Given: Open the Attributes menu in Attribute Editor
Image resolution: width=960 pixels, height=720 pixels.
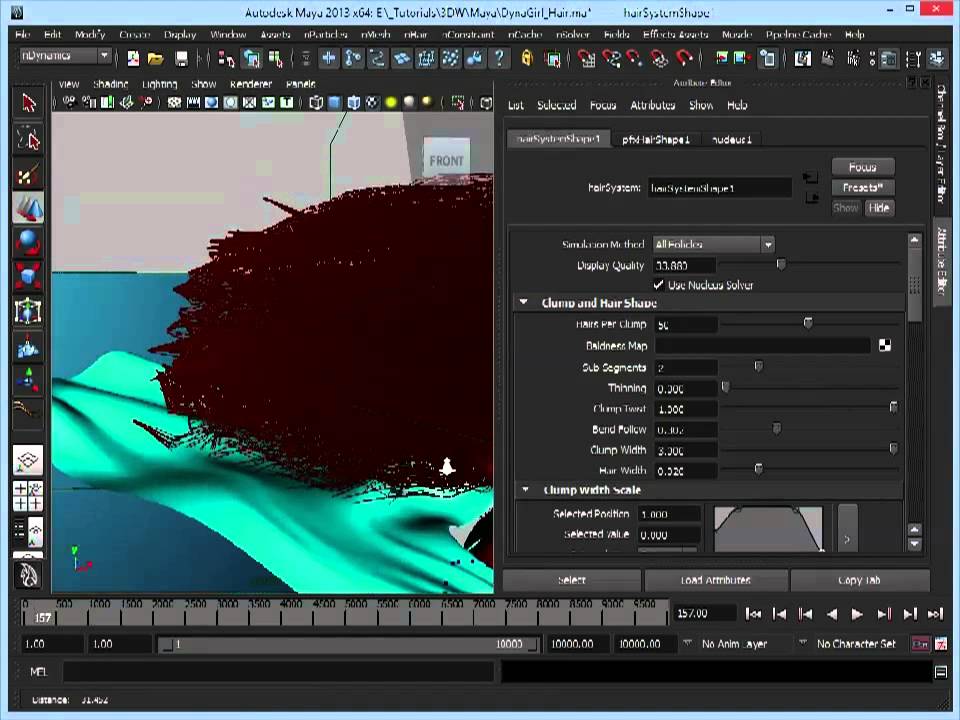Looking at the screenshot, I should click(x=653, y=105).
